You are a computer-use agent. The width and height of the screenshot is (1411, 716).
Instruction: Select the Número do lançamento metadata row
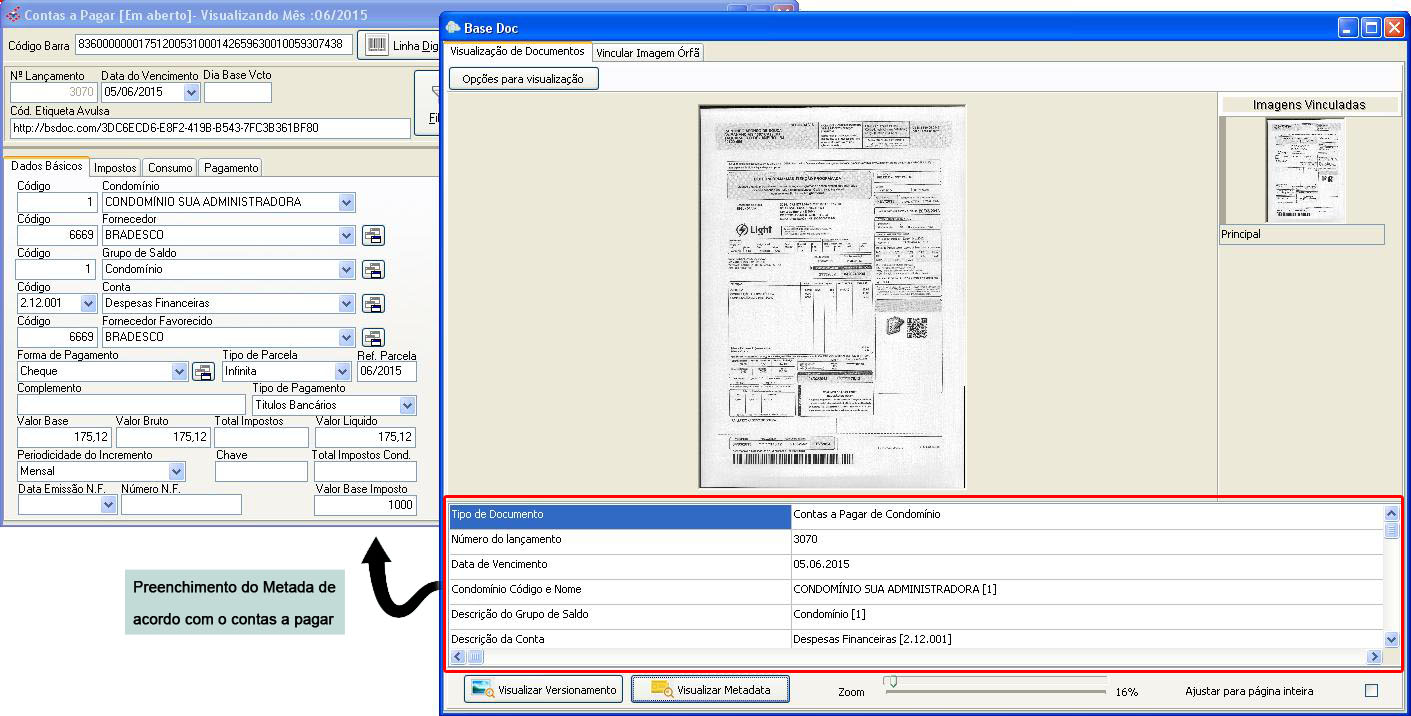tap(915, 540)
